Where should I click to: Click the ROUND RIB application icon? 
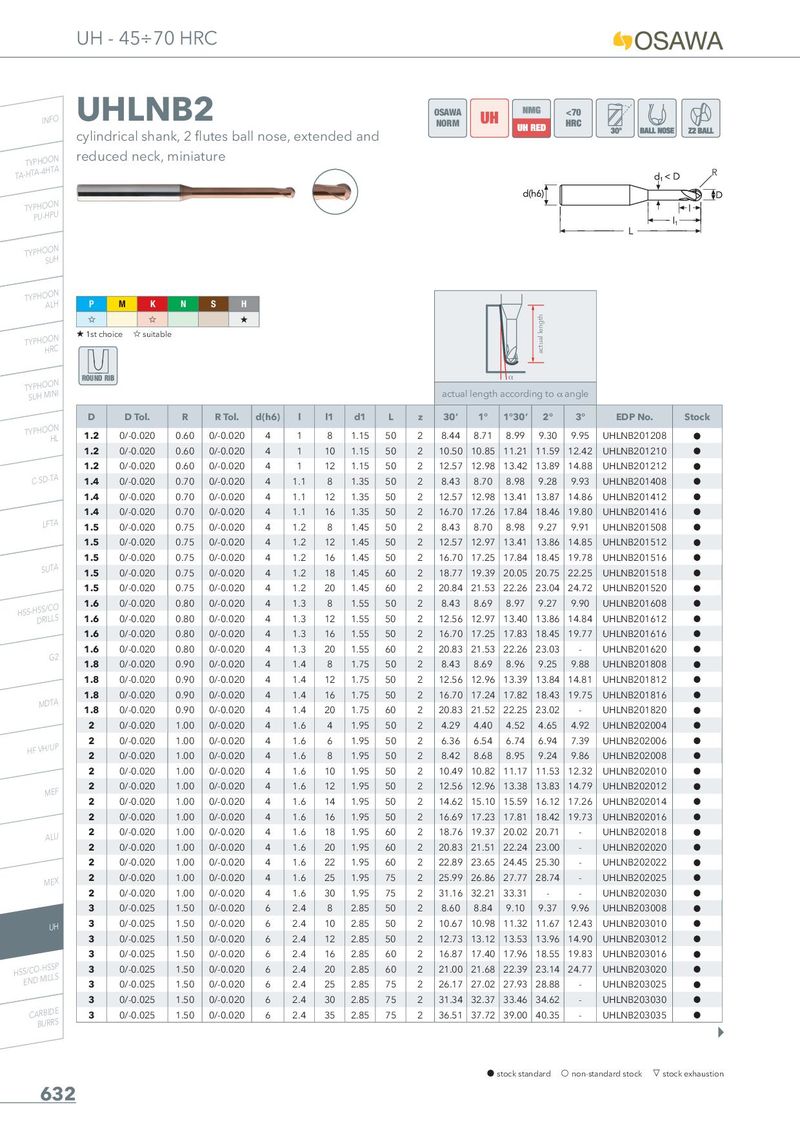[x=98, y=365]
